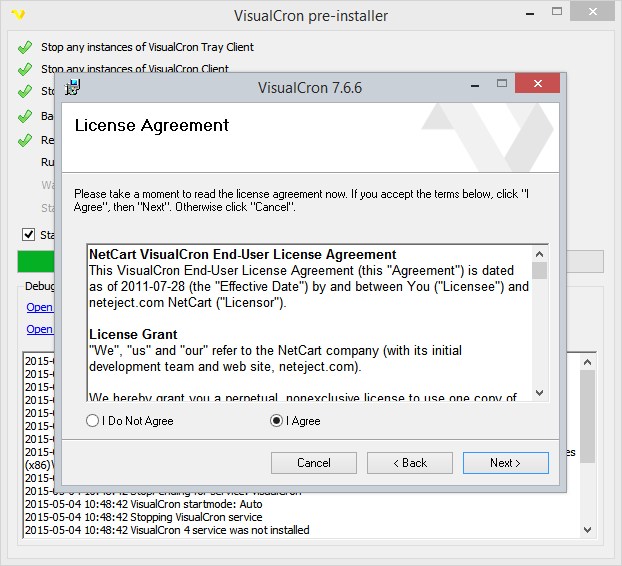
Task: Open the first 'Open' link under Debug
Action: click(39, 307)
